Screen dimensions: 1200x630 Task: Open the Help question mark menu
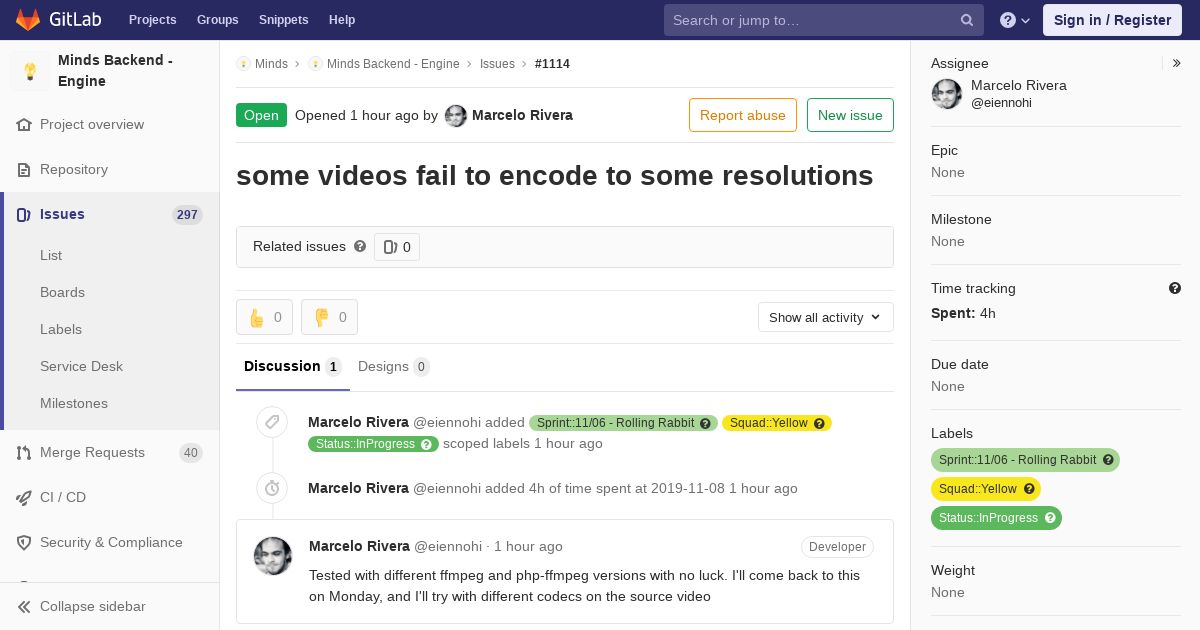pyautogui.click(x=1015, y=20)
